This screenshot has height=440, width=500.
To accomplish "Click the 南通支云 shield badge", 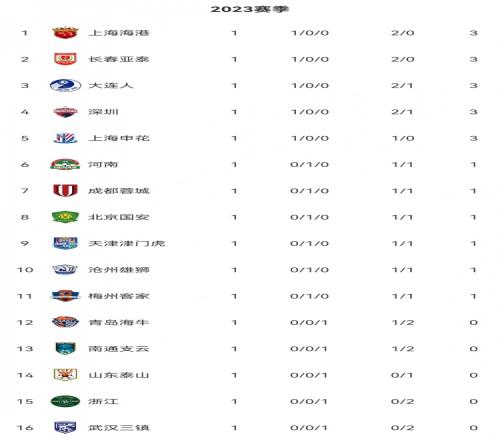I will pos(65,348).
